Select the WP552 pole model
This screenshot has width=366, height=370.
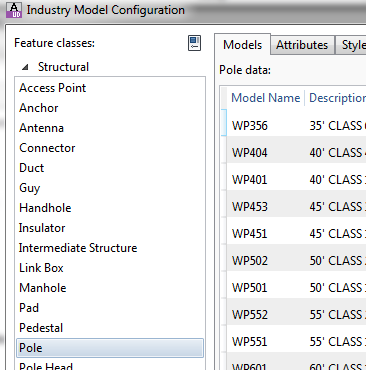pyautogui.click(x=296, y=315)
